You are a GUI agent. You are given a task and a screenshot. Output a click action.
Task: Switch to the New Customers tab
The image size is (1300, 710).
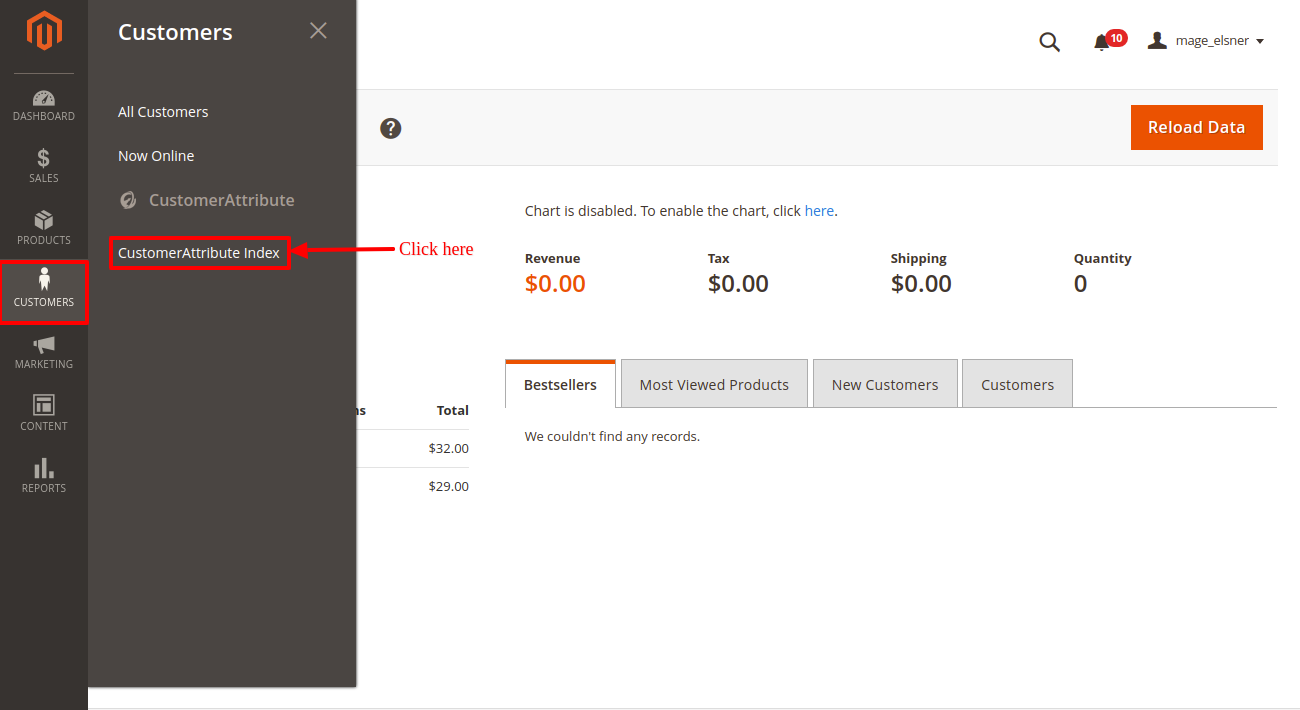pos(885,385)
